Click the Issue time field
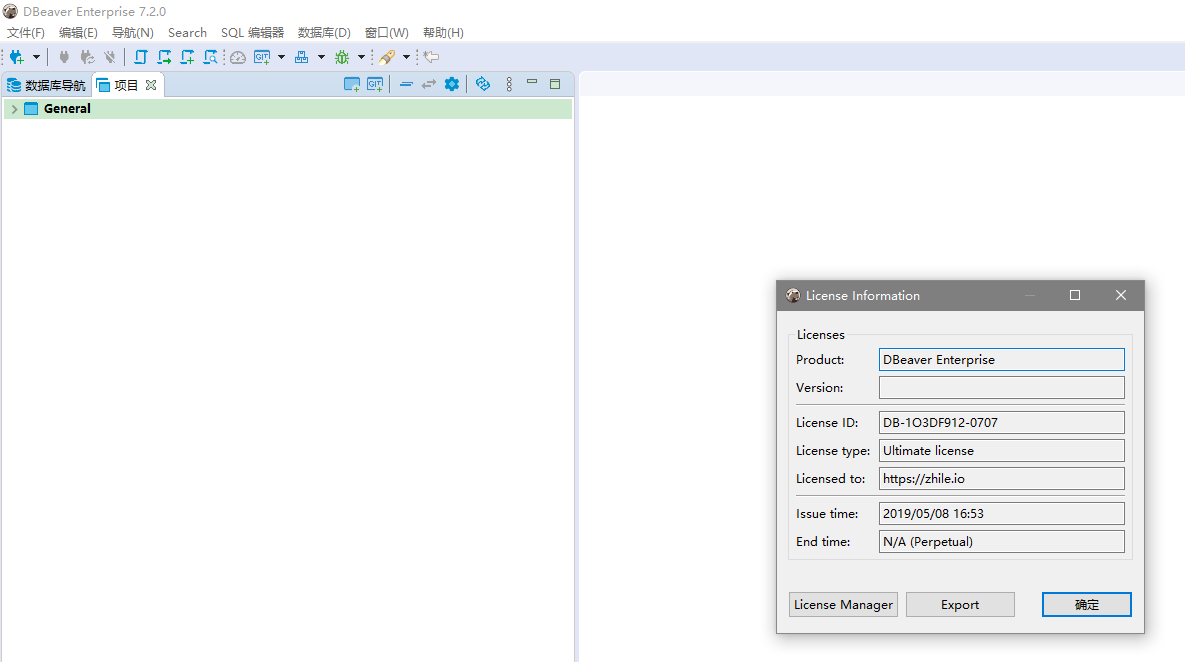The height and width of the screenshot is (662, 1185). (1001, 513)
